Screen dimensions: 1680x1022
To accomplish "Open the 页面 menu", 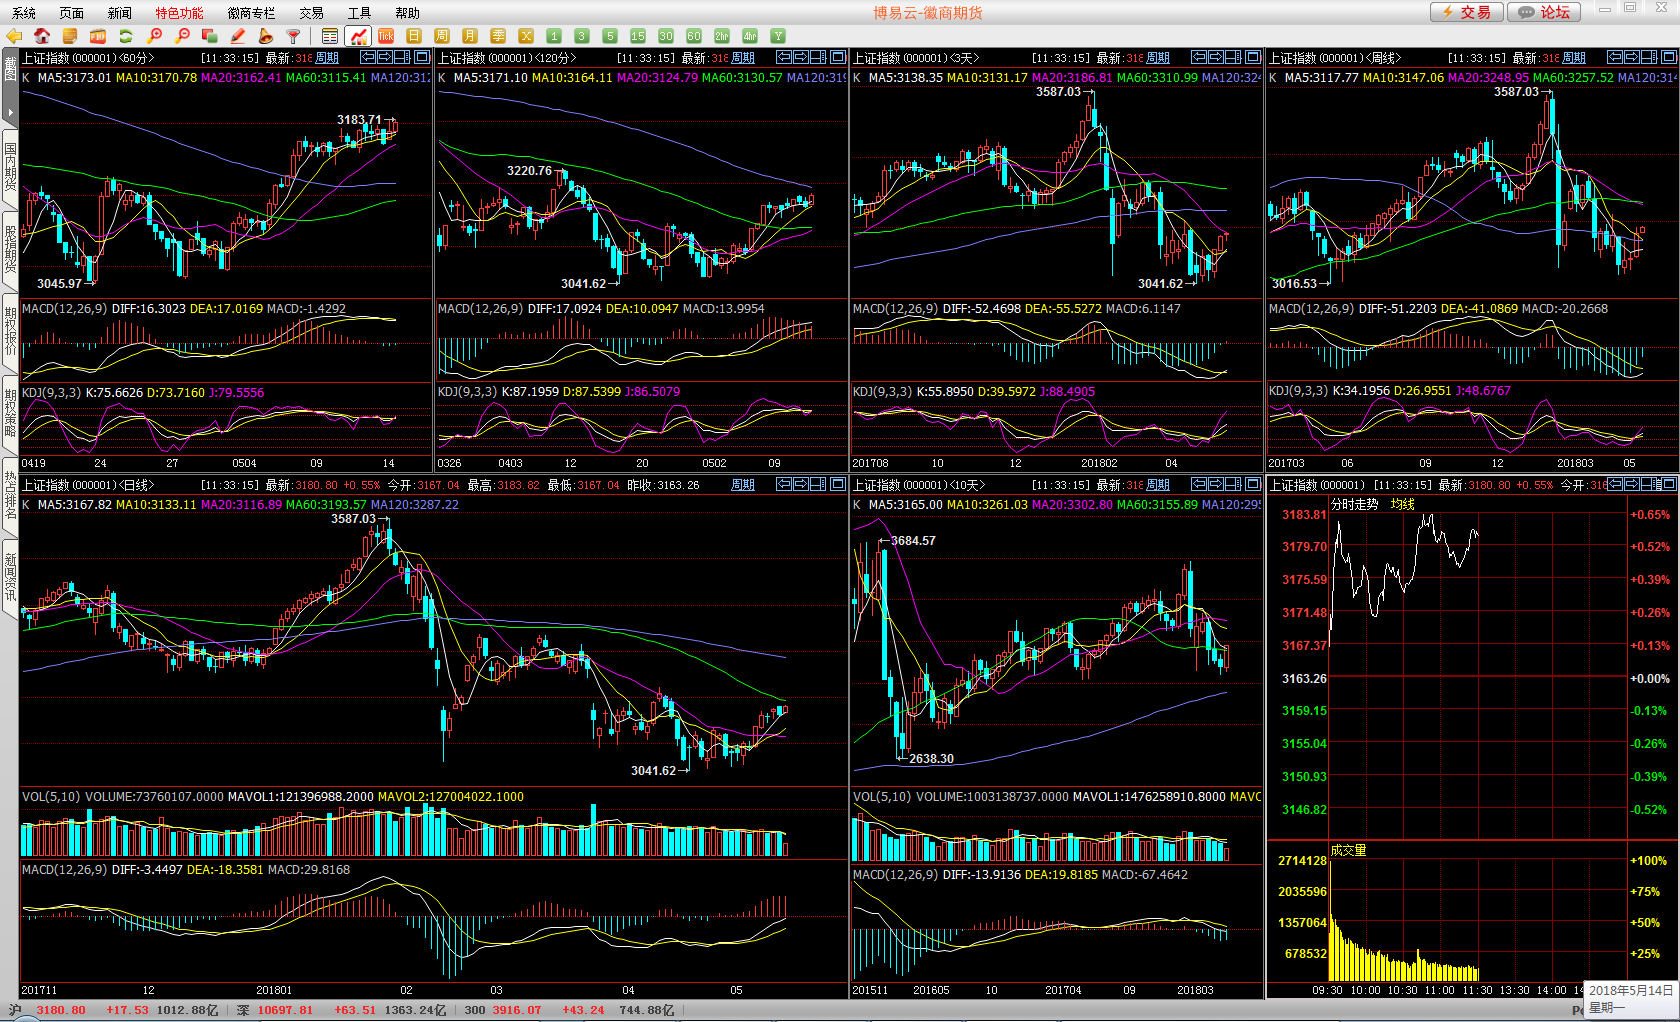I will click(72, 13).
